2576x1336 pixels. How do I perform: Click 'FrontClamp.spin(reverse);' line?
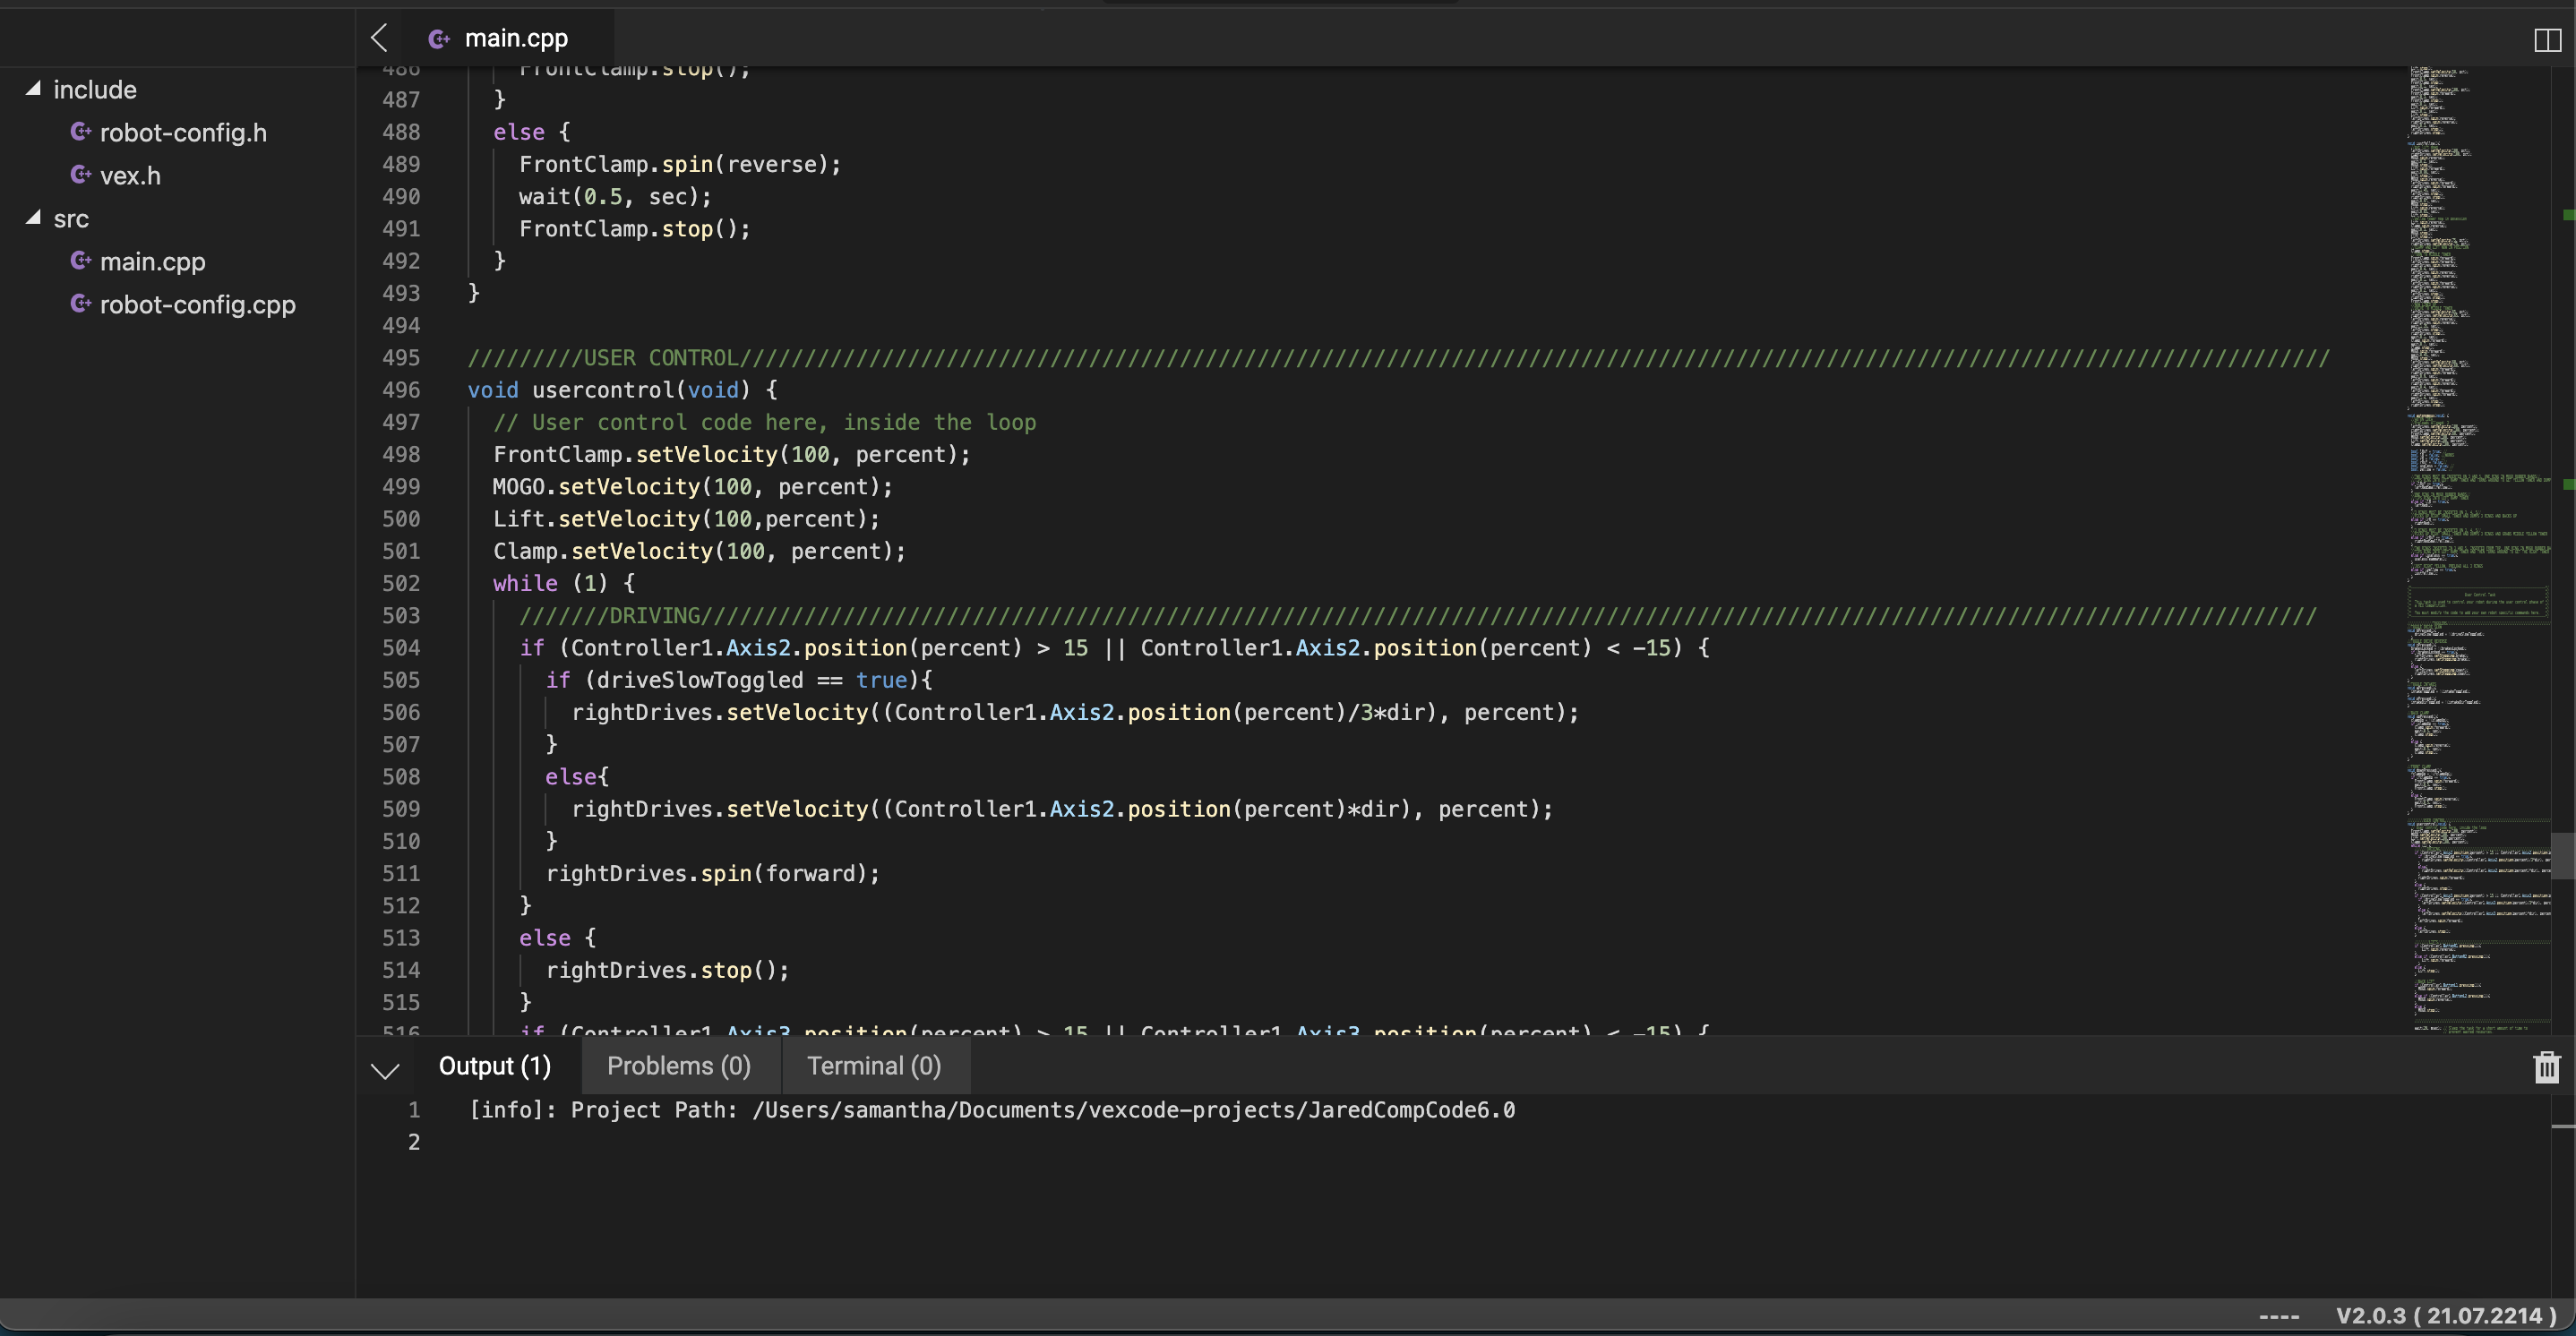coord(680,164)
